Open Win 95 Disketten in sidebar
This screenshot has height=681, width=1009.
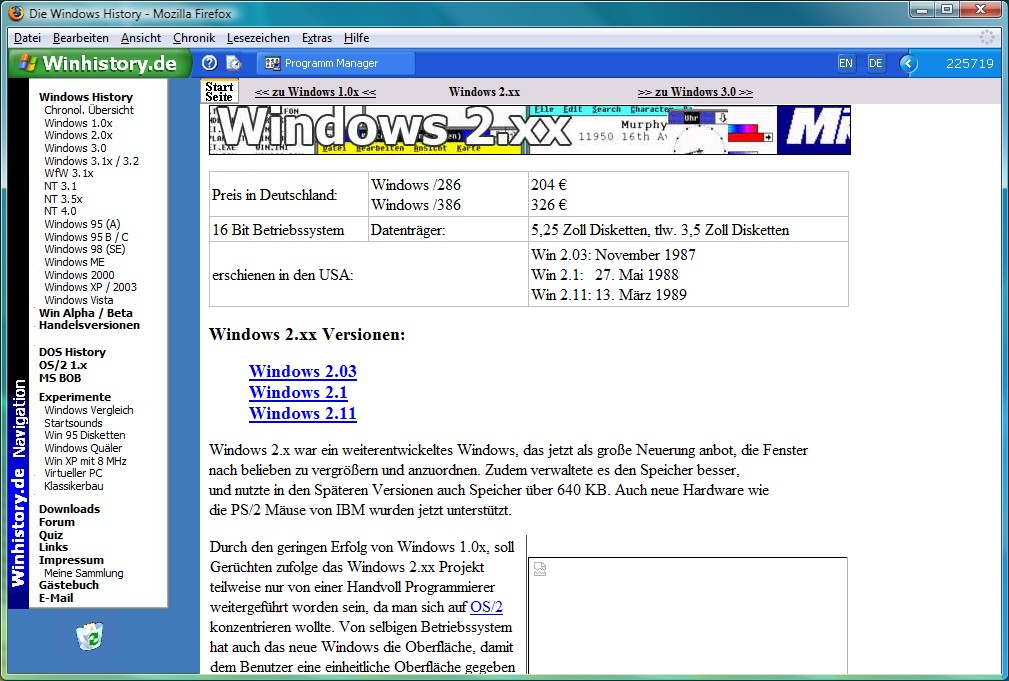click(x=84, y=435)
